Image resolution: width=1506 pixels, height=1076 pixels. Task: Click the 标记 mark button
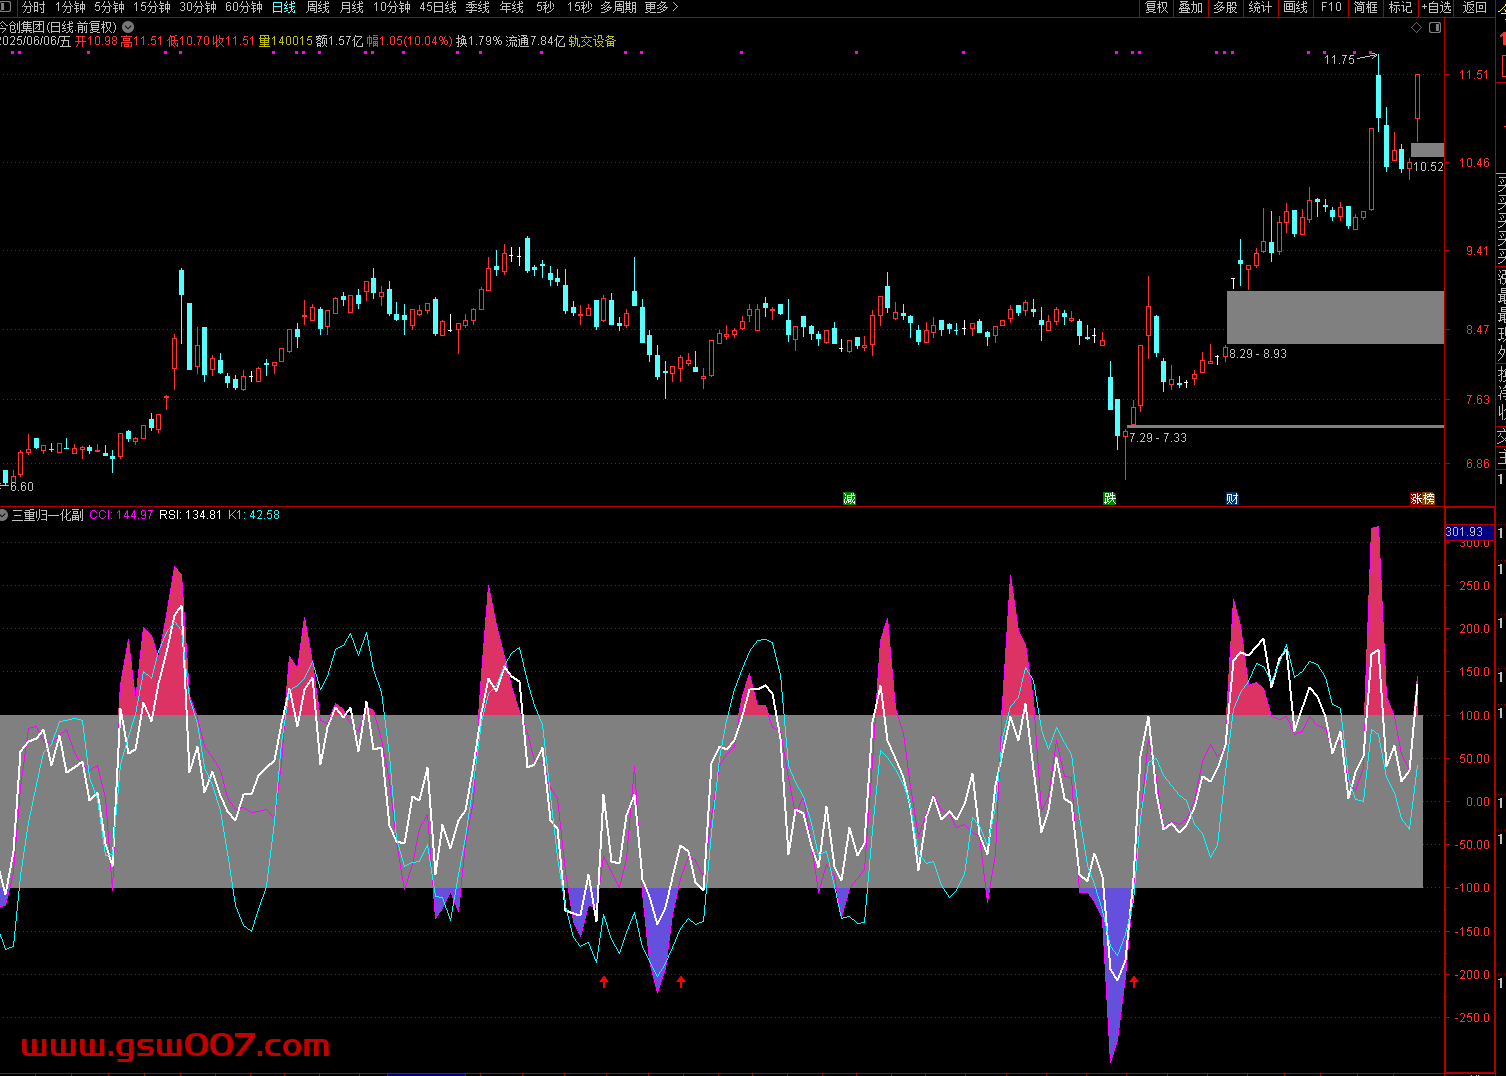tap(1401, 7)
